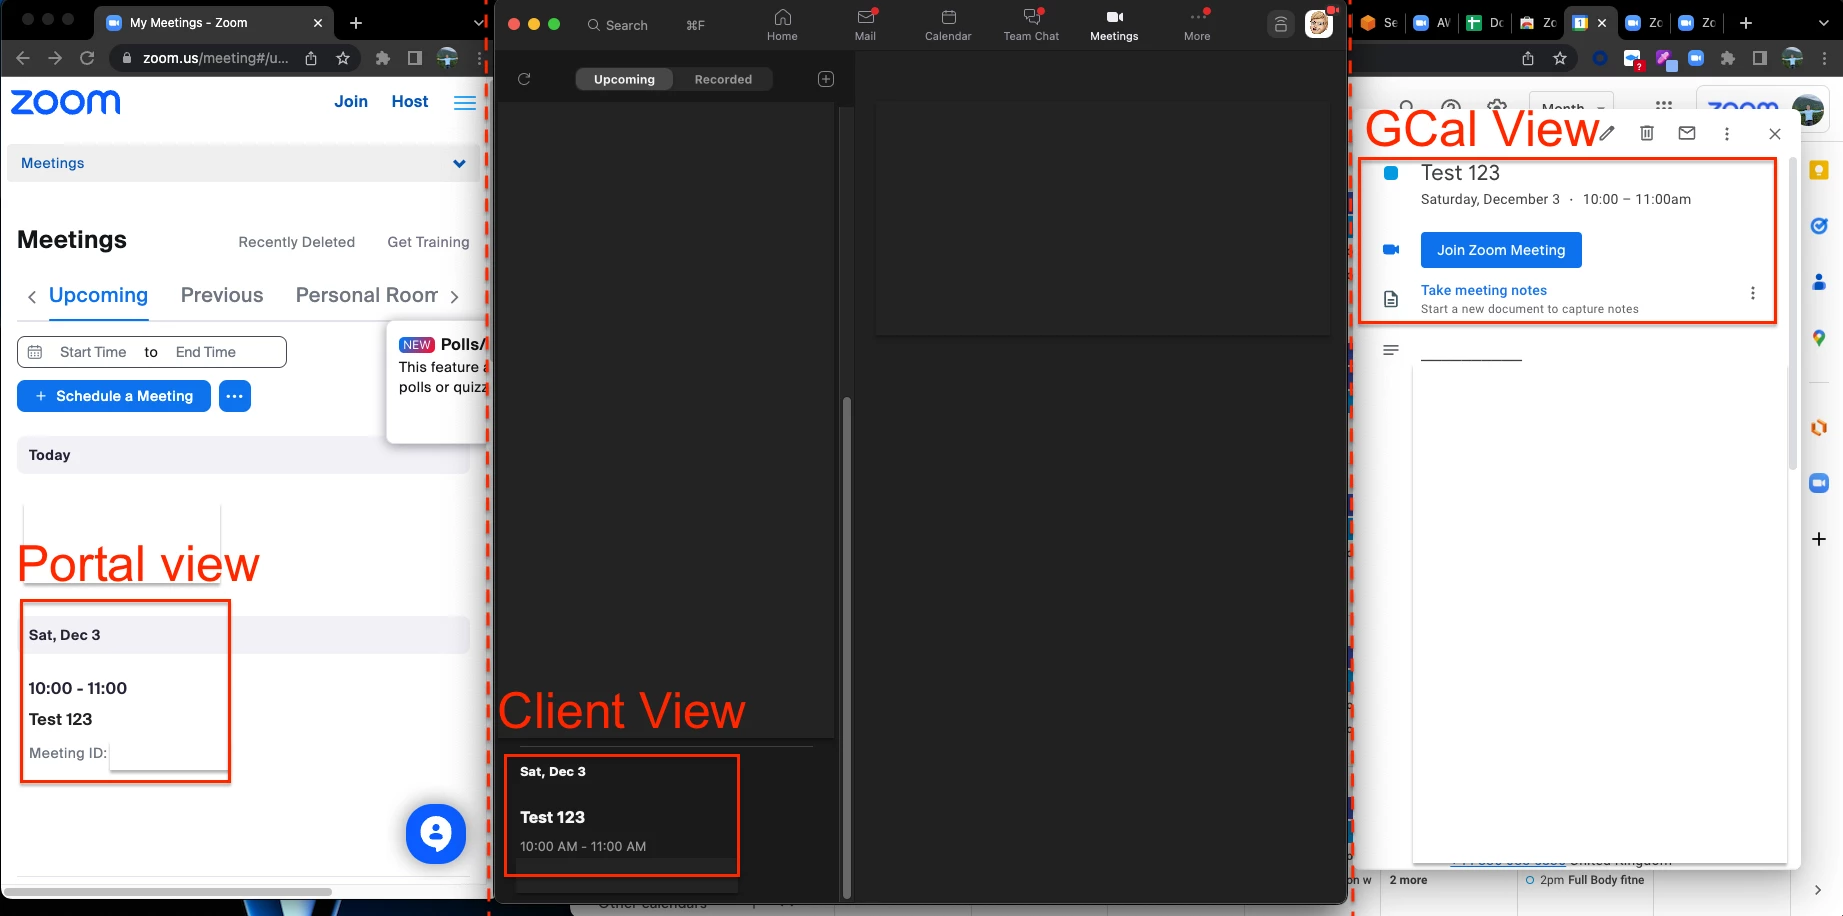The height and width of the screenshot is (916, 1843).
Task: Show more portal tabs with right chevron
Action: pyautogui.click(x=455, y=297)
